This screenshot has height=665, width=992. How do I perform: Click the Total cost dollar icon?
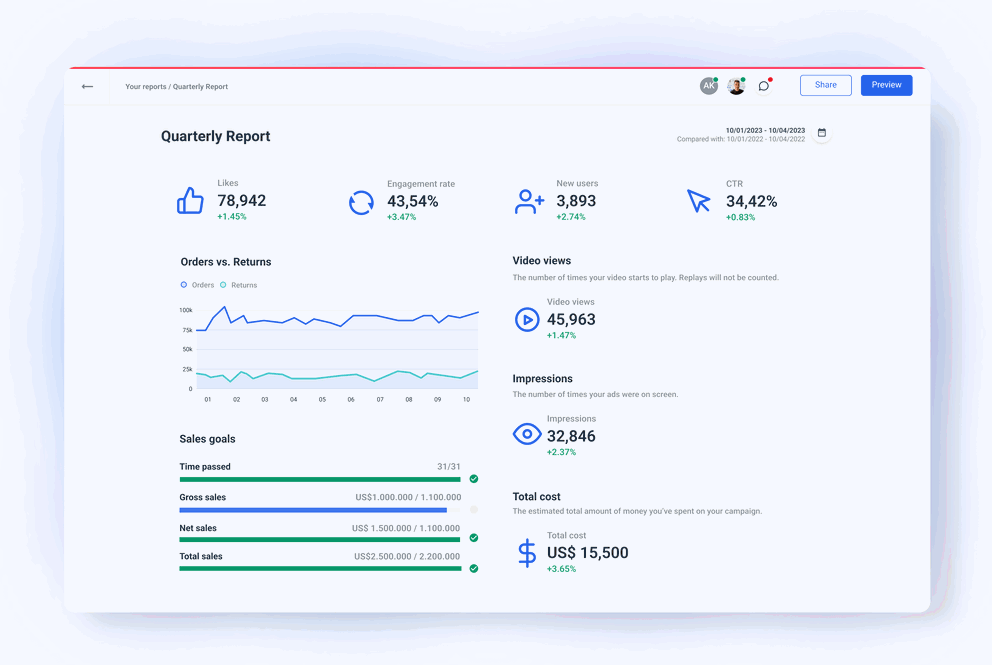(x=527, y=551)
